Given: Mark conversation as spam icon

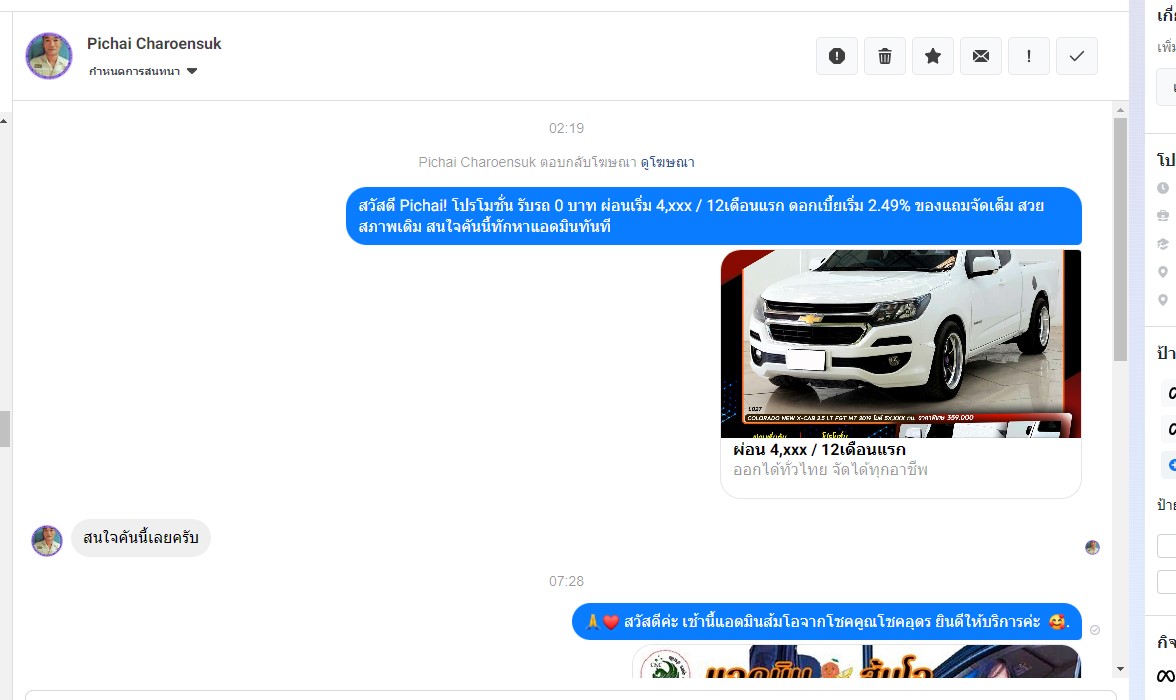Looking at the screenshot, I should [x=836, y=56].
